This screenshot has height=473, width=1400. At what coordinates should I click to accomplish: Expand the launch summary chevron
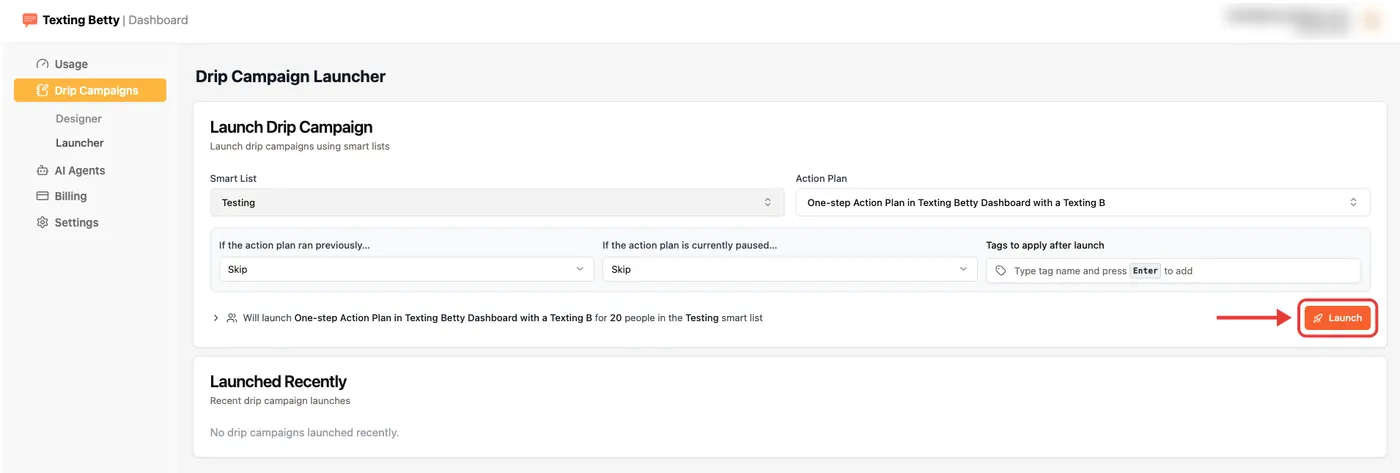[x=216, y=318]
